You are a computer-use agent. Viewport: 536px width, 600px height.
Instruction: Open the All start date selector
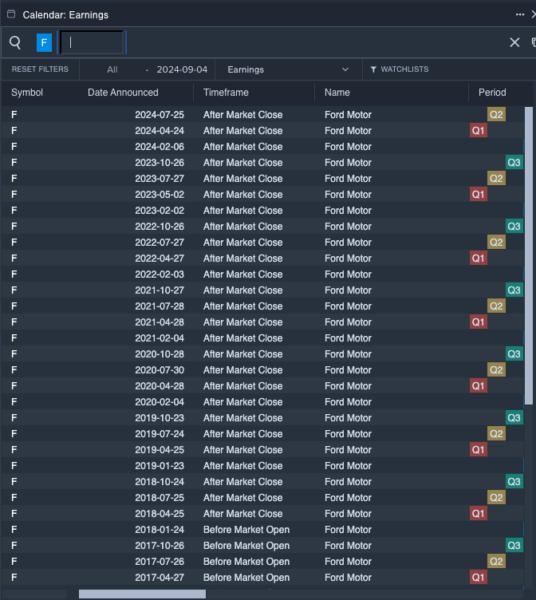(112, 70)
